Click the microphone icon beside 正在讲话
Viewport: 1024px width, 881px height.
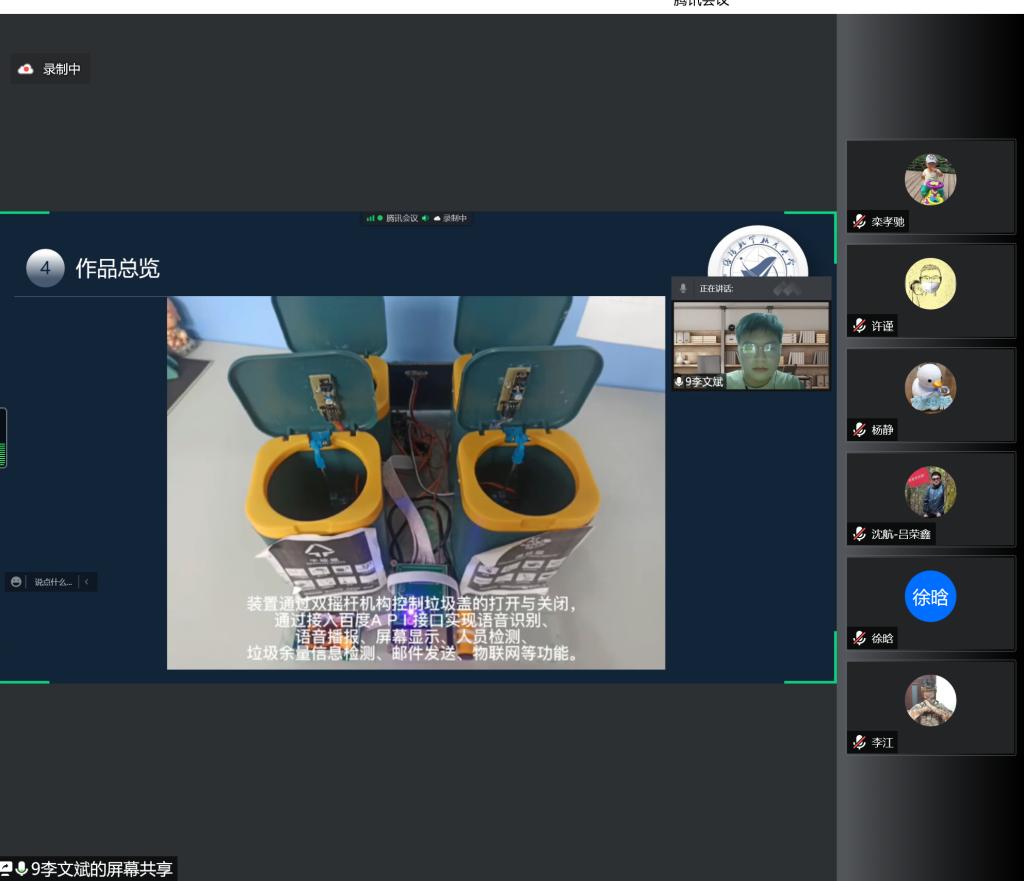click(x=683, y=289)
